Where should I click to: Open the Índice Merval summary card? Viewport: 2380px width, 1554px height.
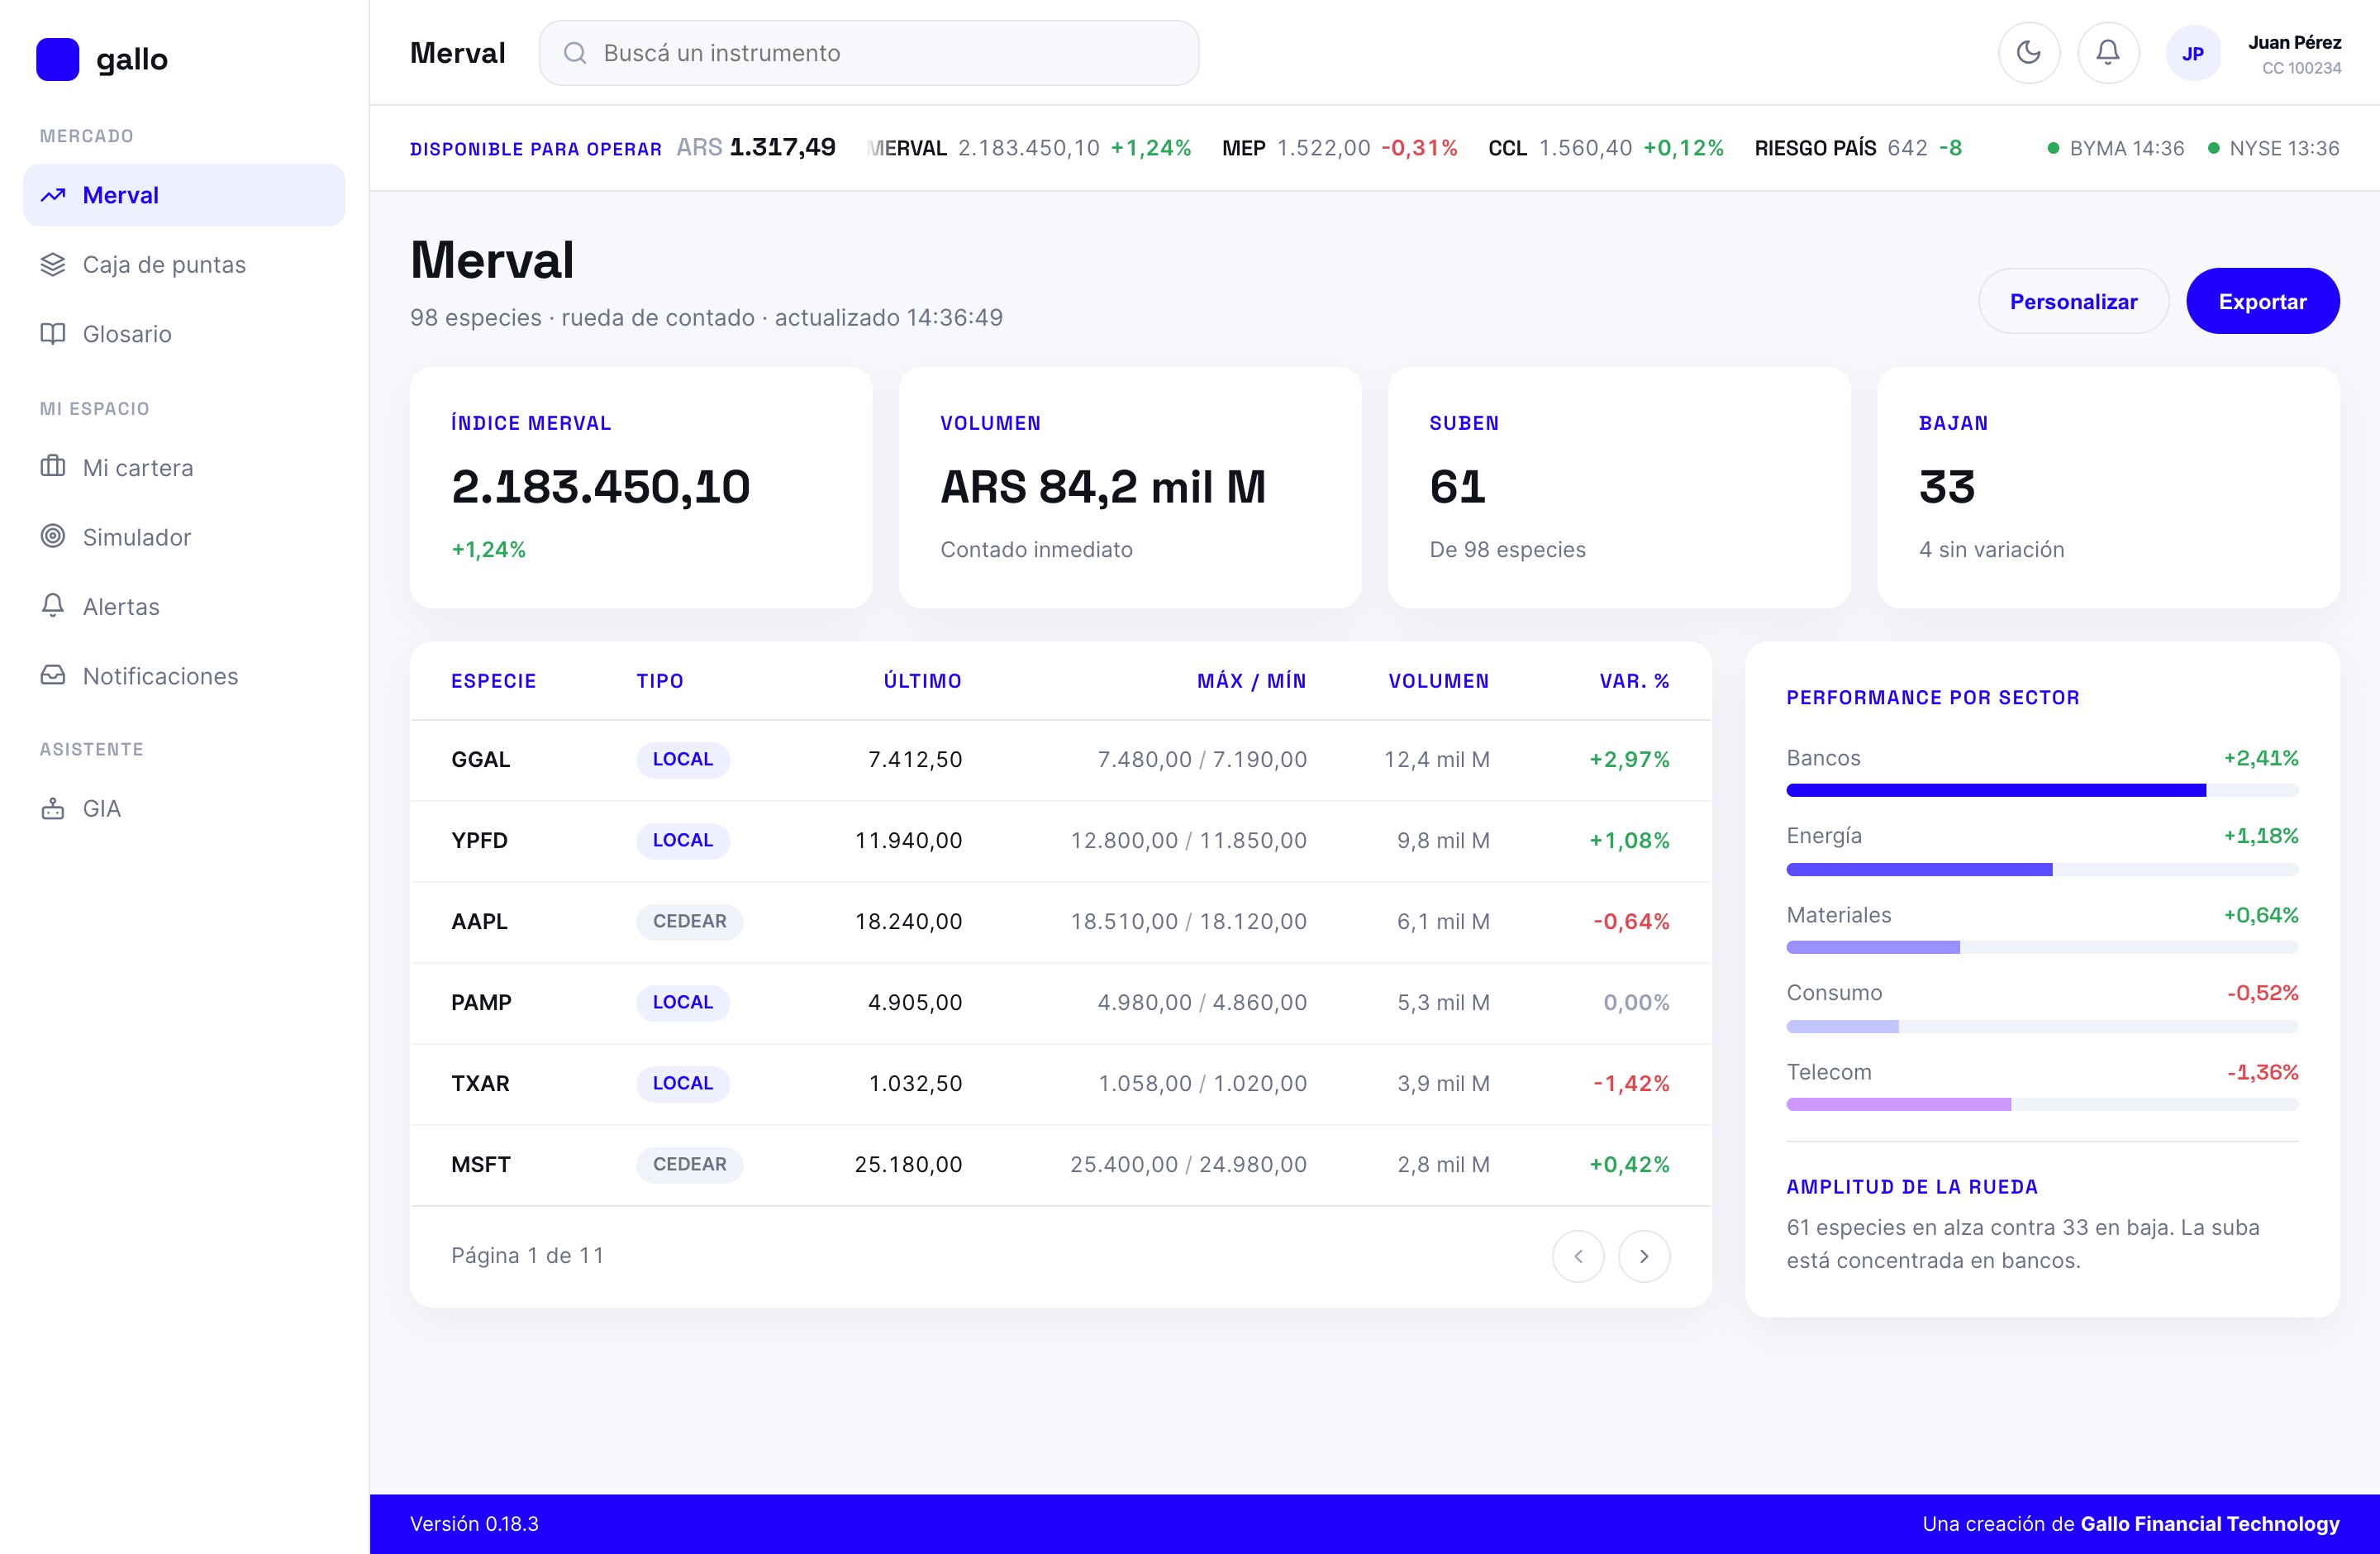click(x=640, y=487)
